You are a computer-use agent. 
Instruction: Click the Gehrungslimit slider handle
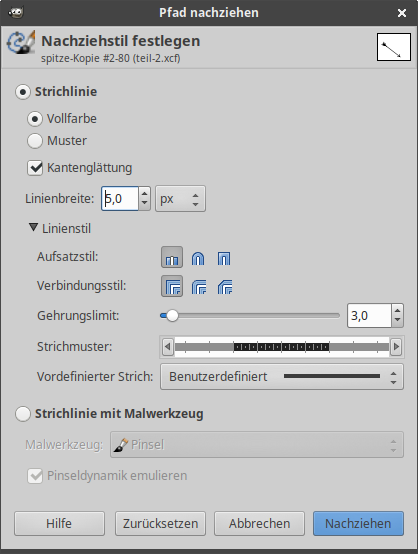click(172, 316)
